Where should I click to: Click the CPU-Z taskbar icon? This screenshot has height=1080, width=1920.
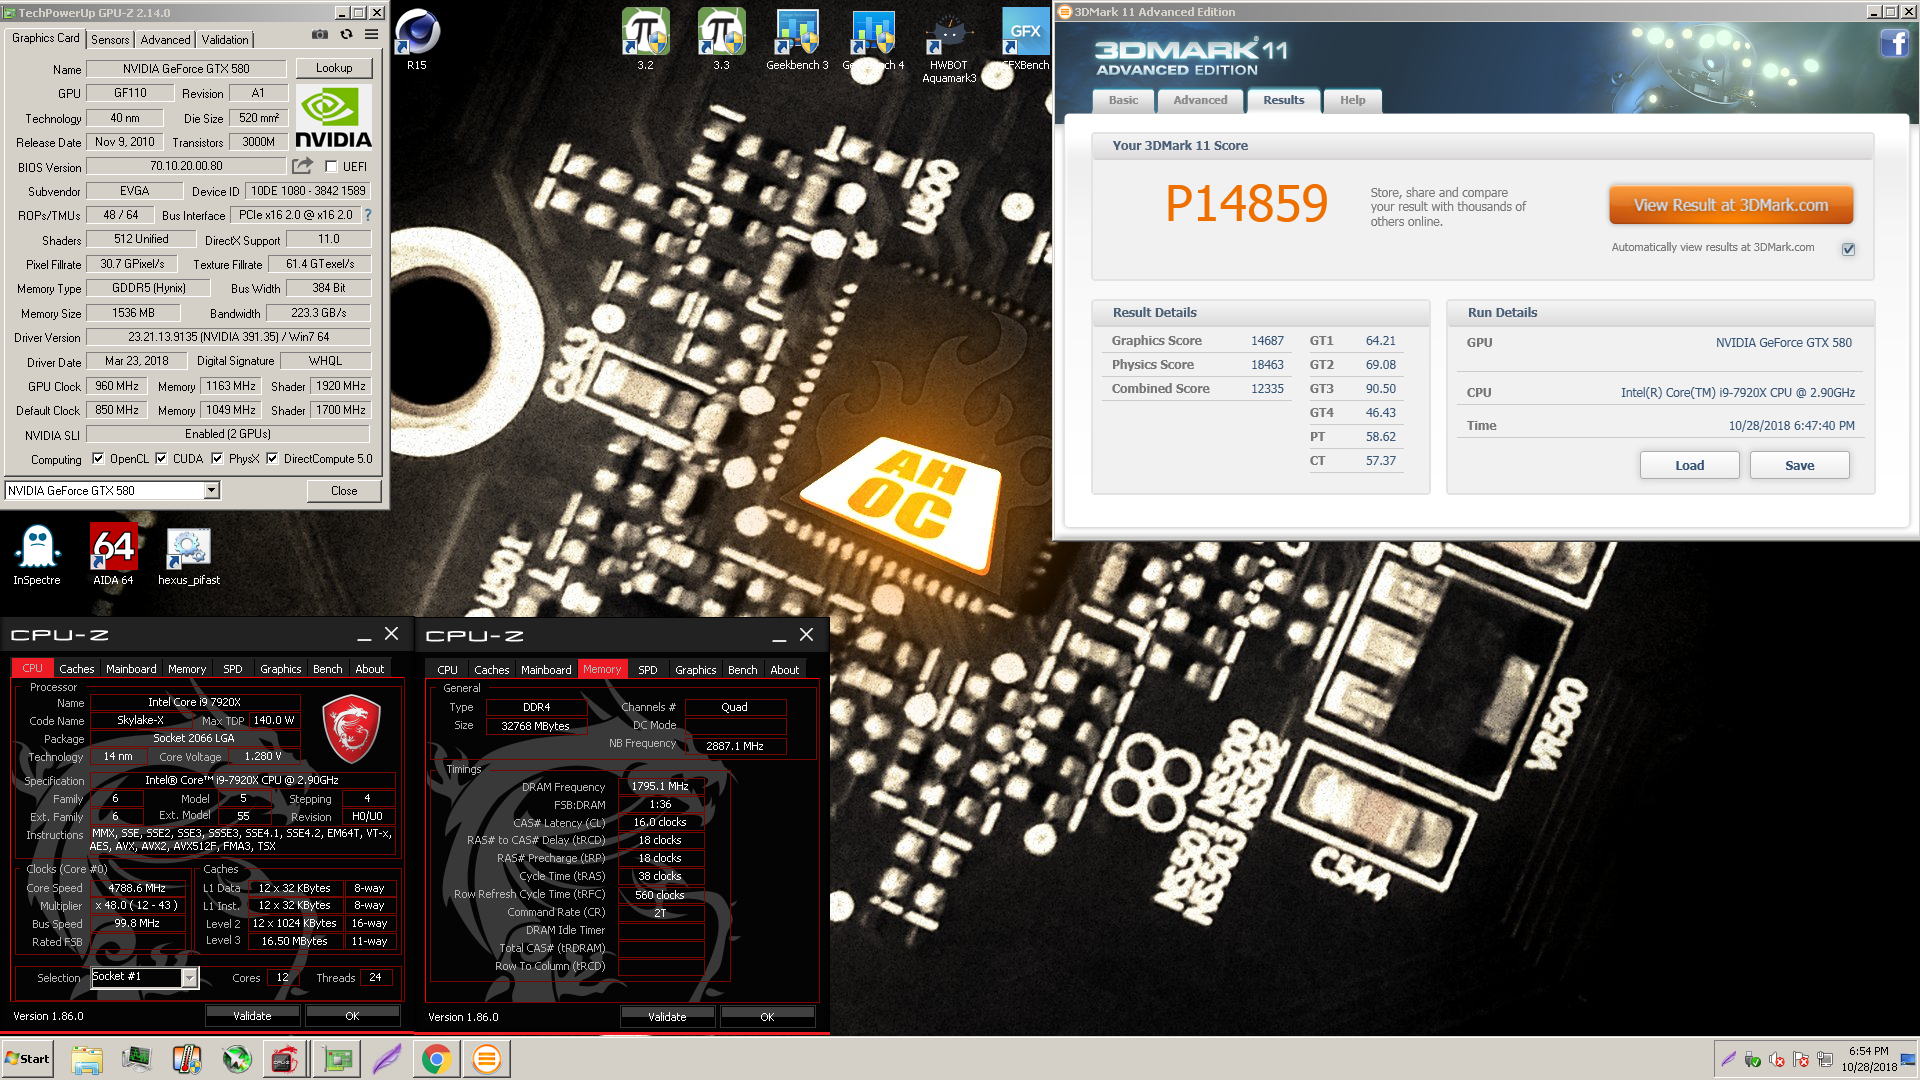pos(287,1059)
